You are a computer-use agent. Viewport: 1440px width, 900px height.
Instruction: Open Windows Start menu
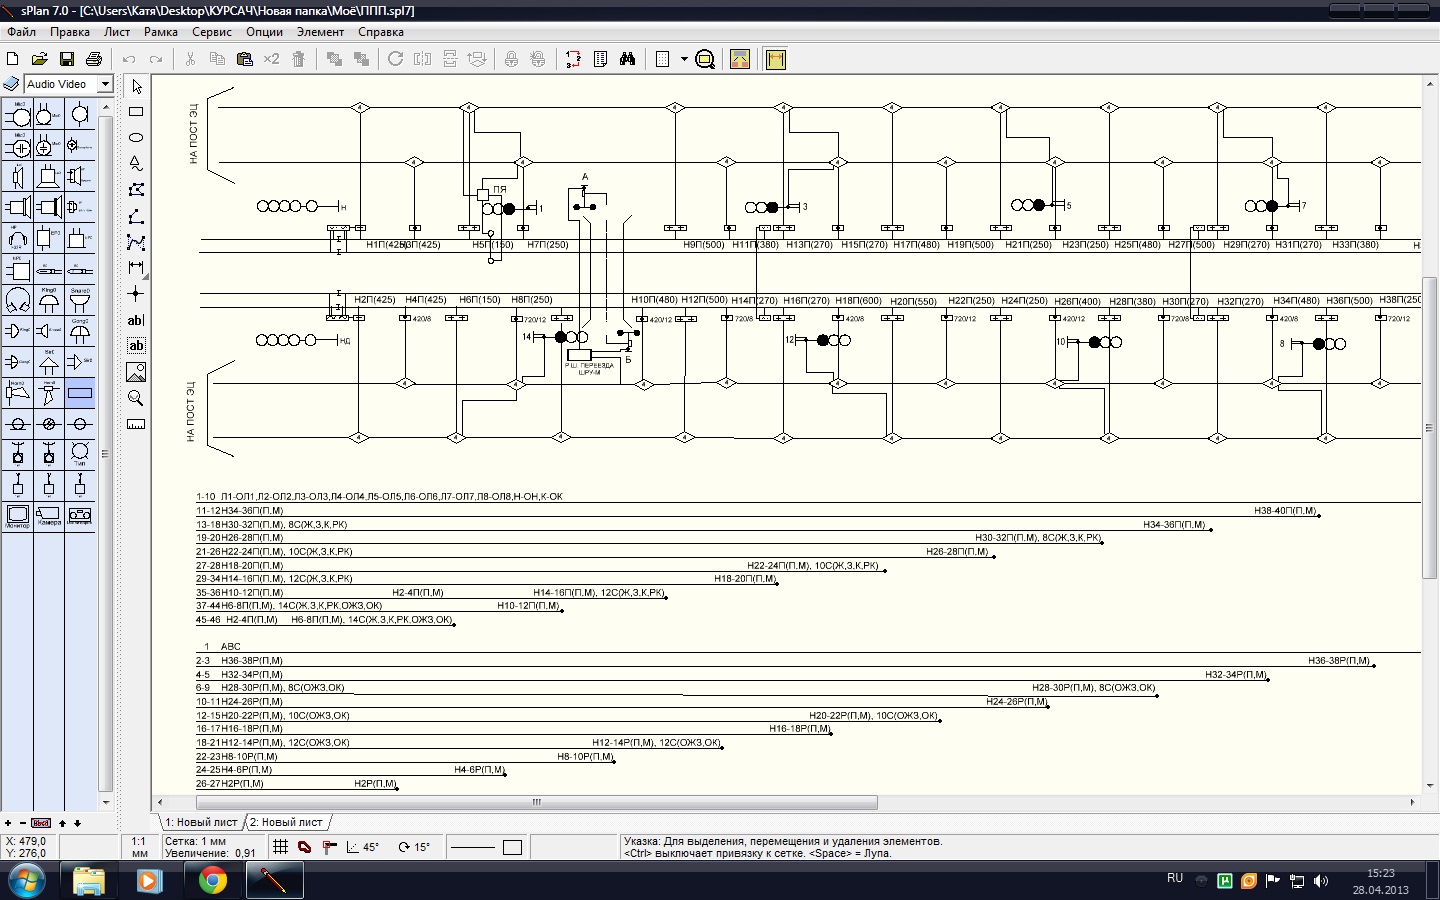(27, 881)
